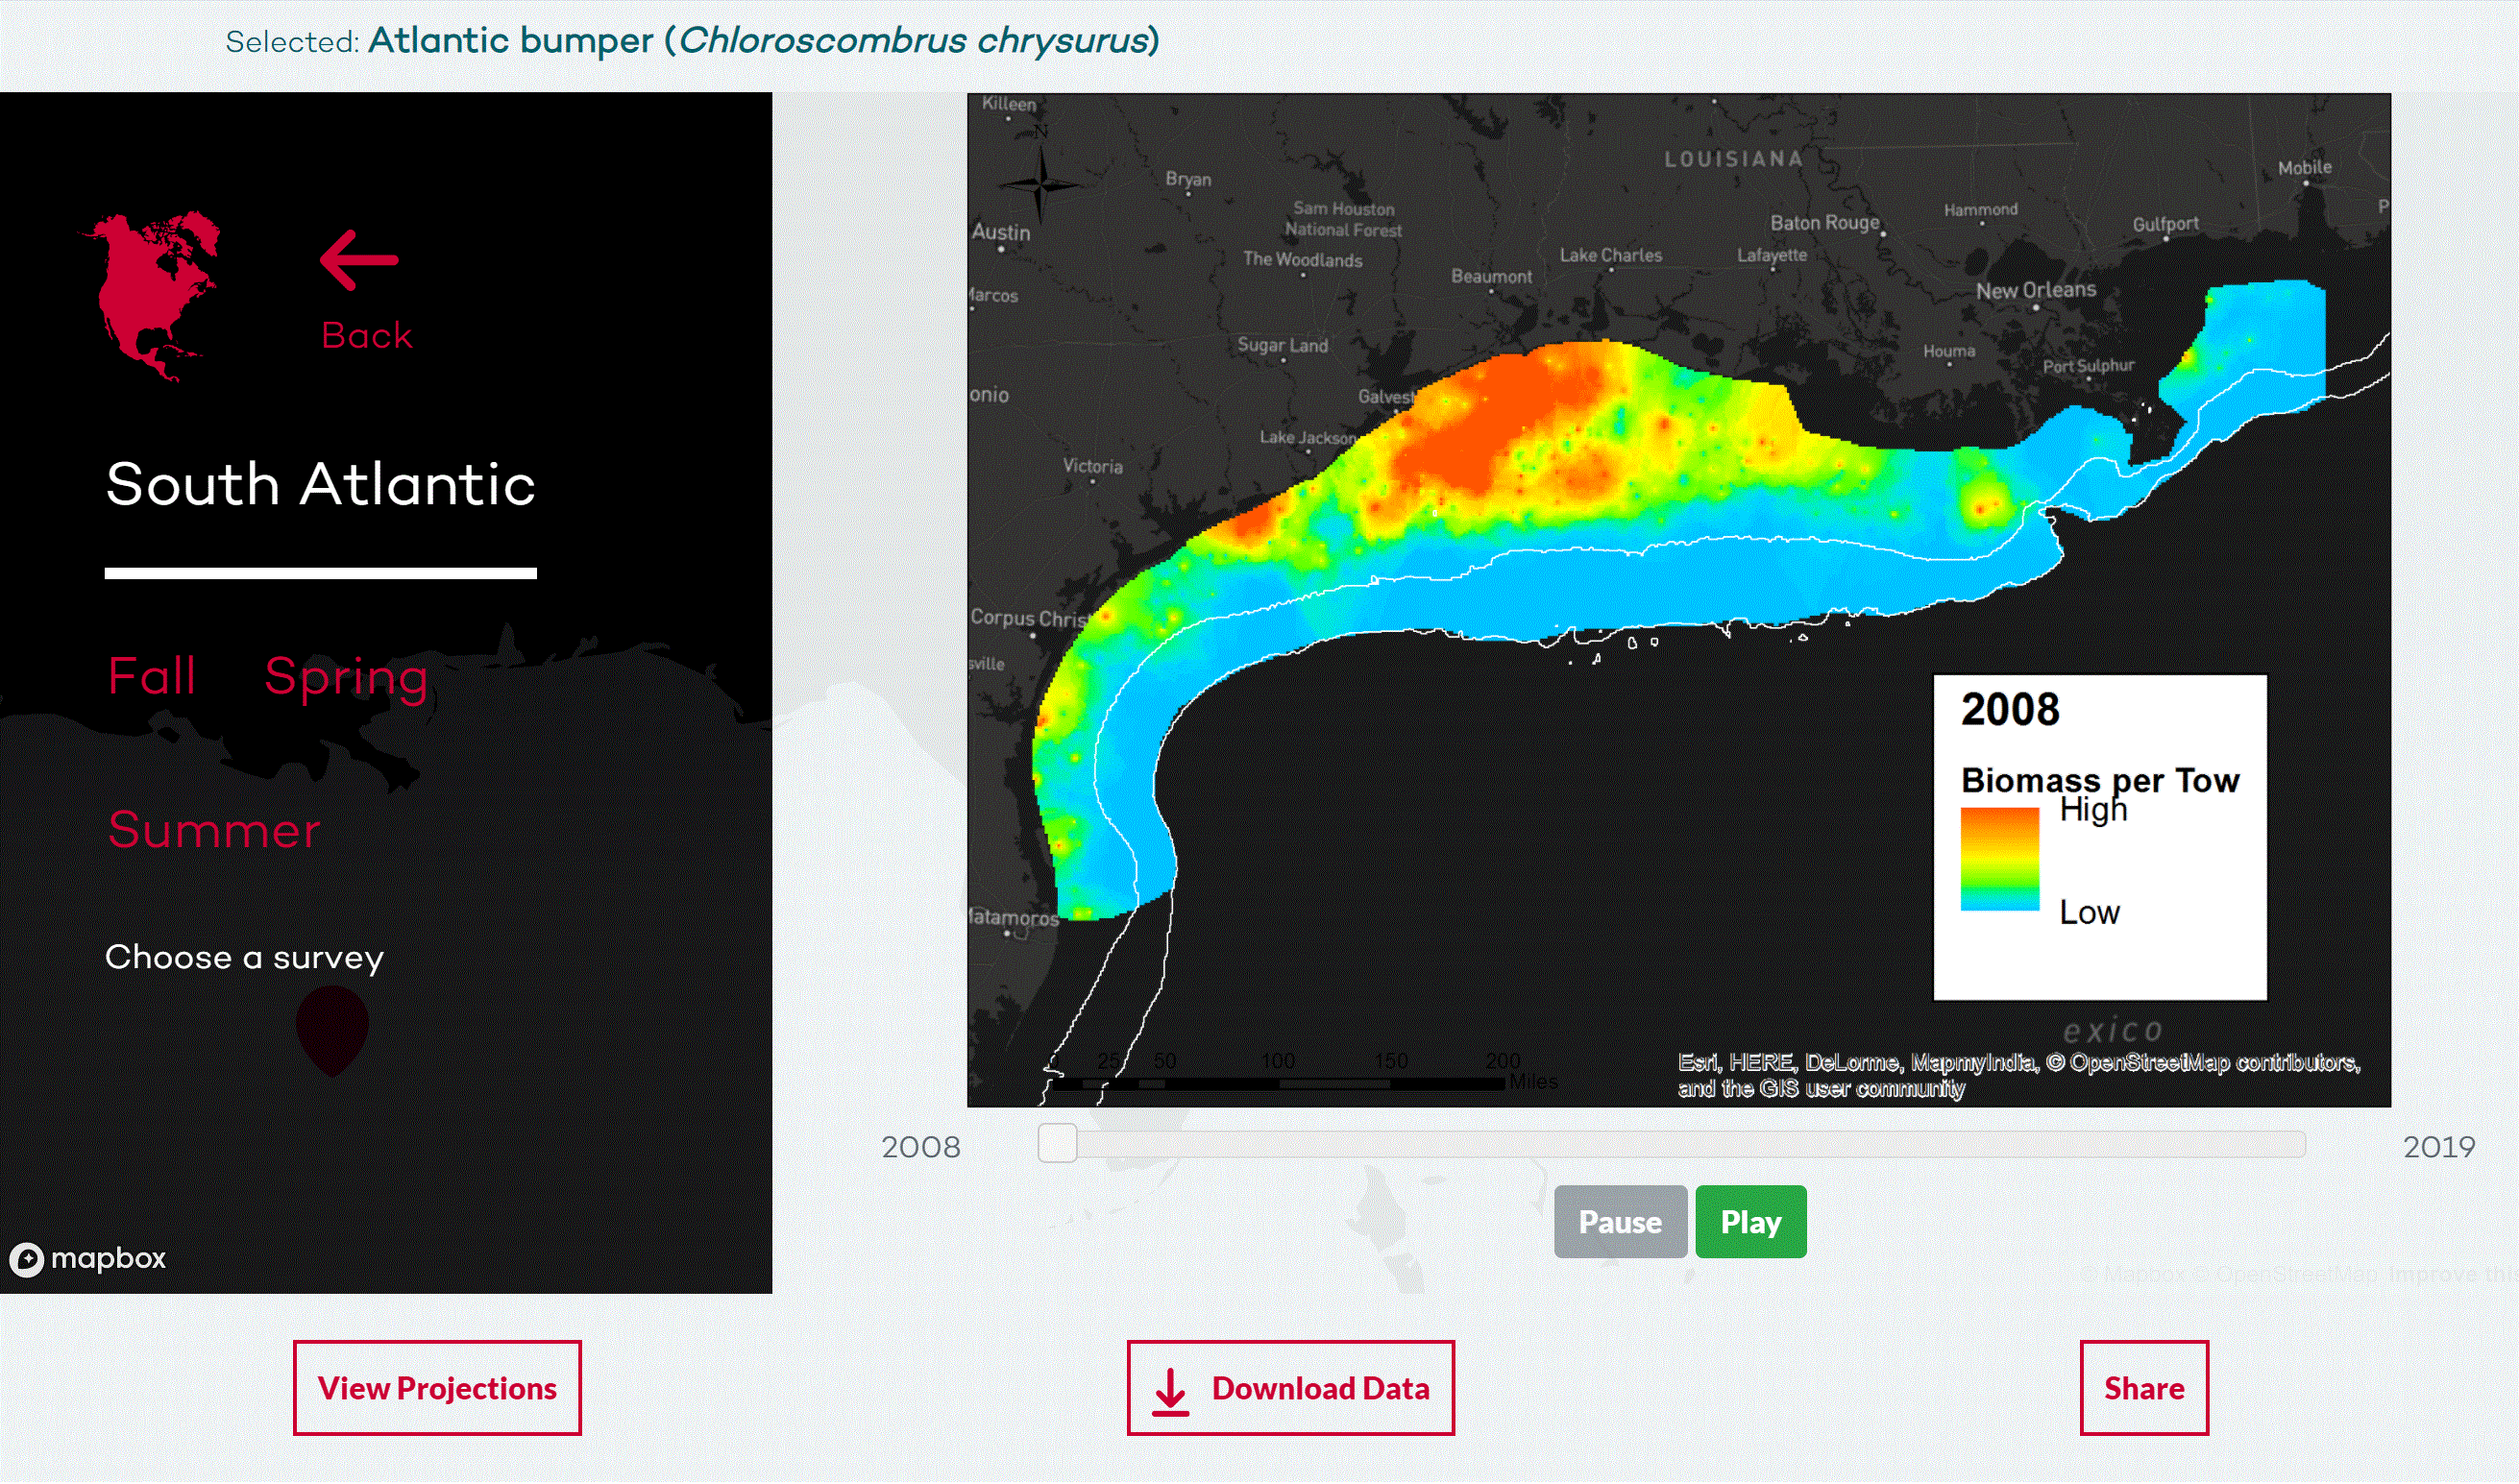Click the Share button
Screen dimensions: 2519x1484
pyautogui.click(x=2146, y=1390)
